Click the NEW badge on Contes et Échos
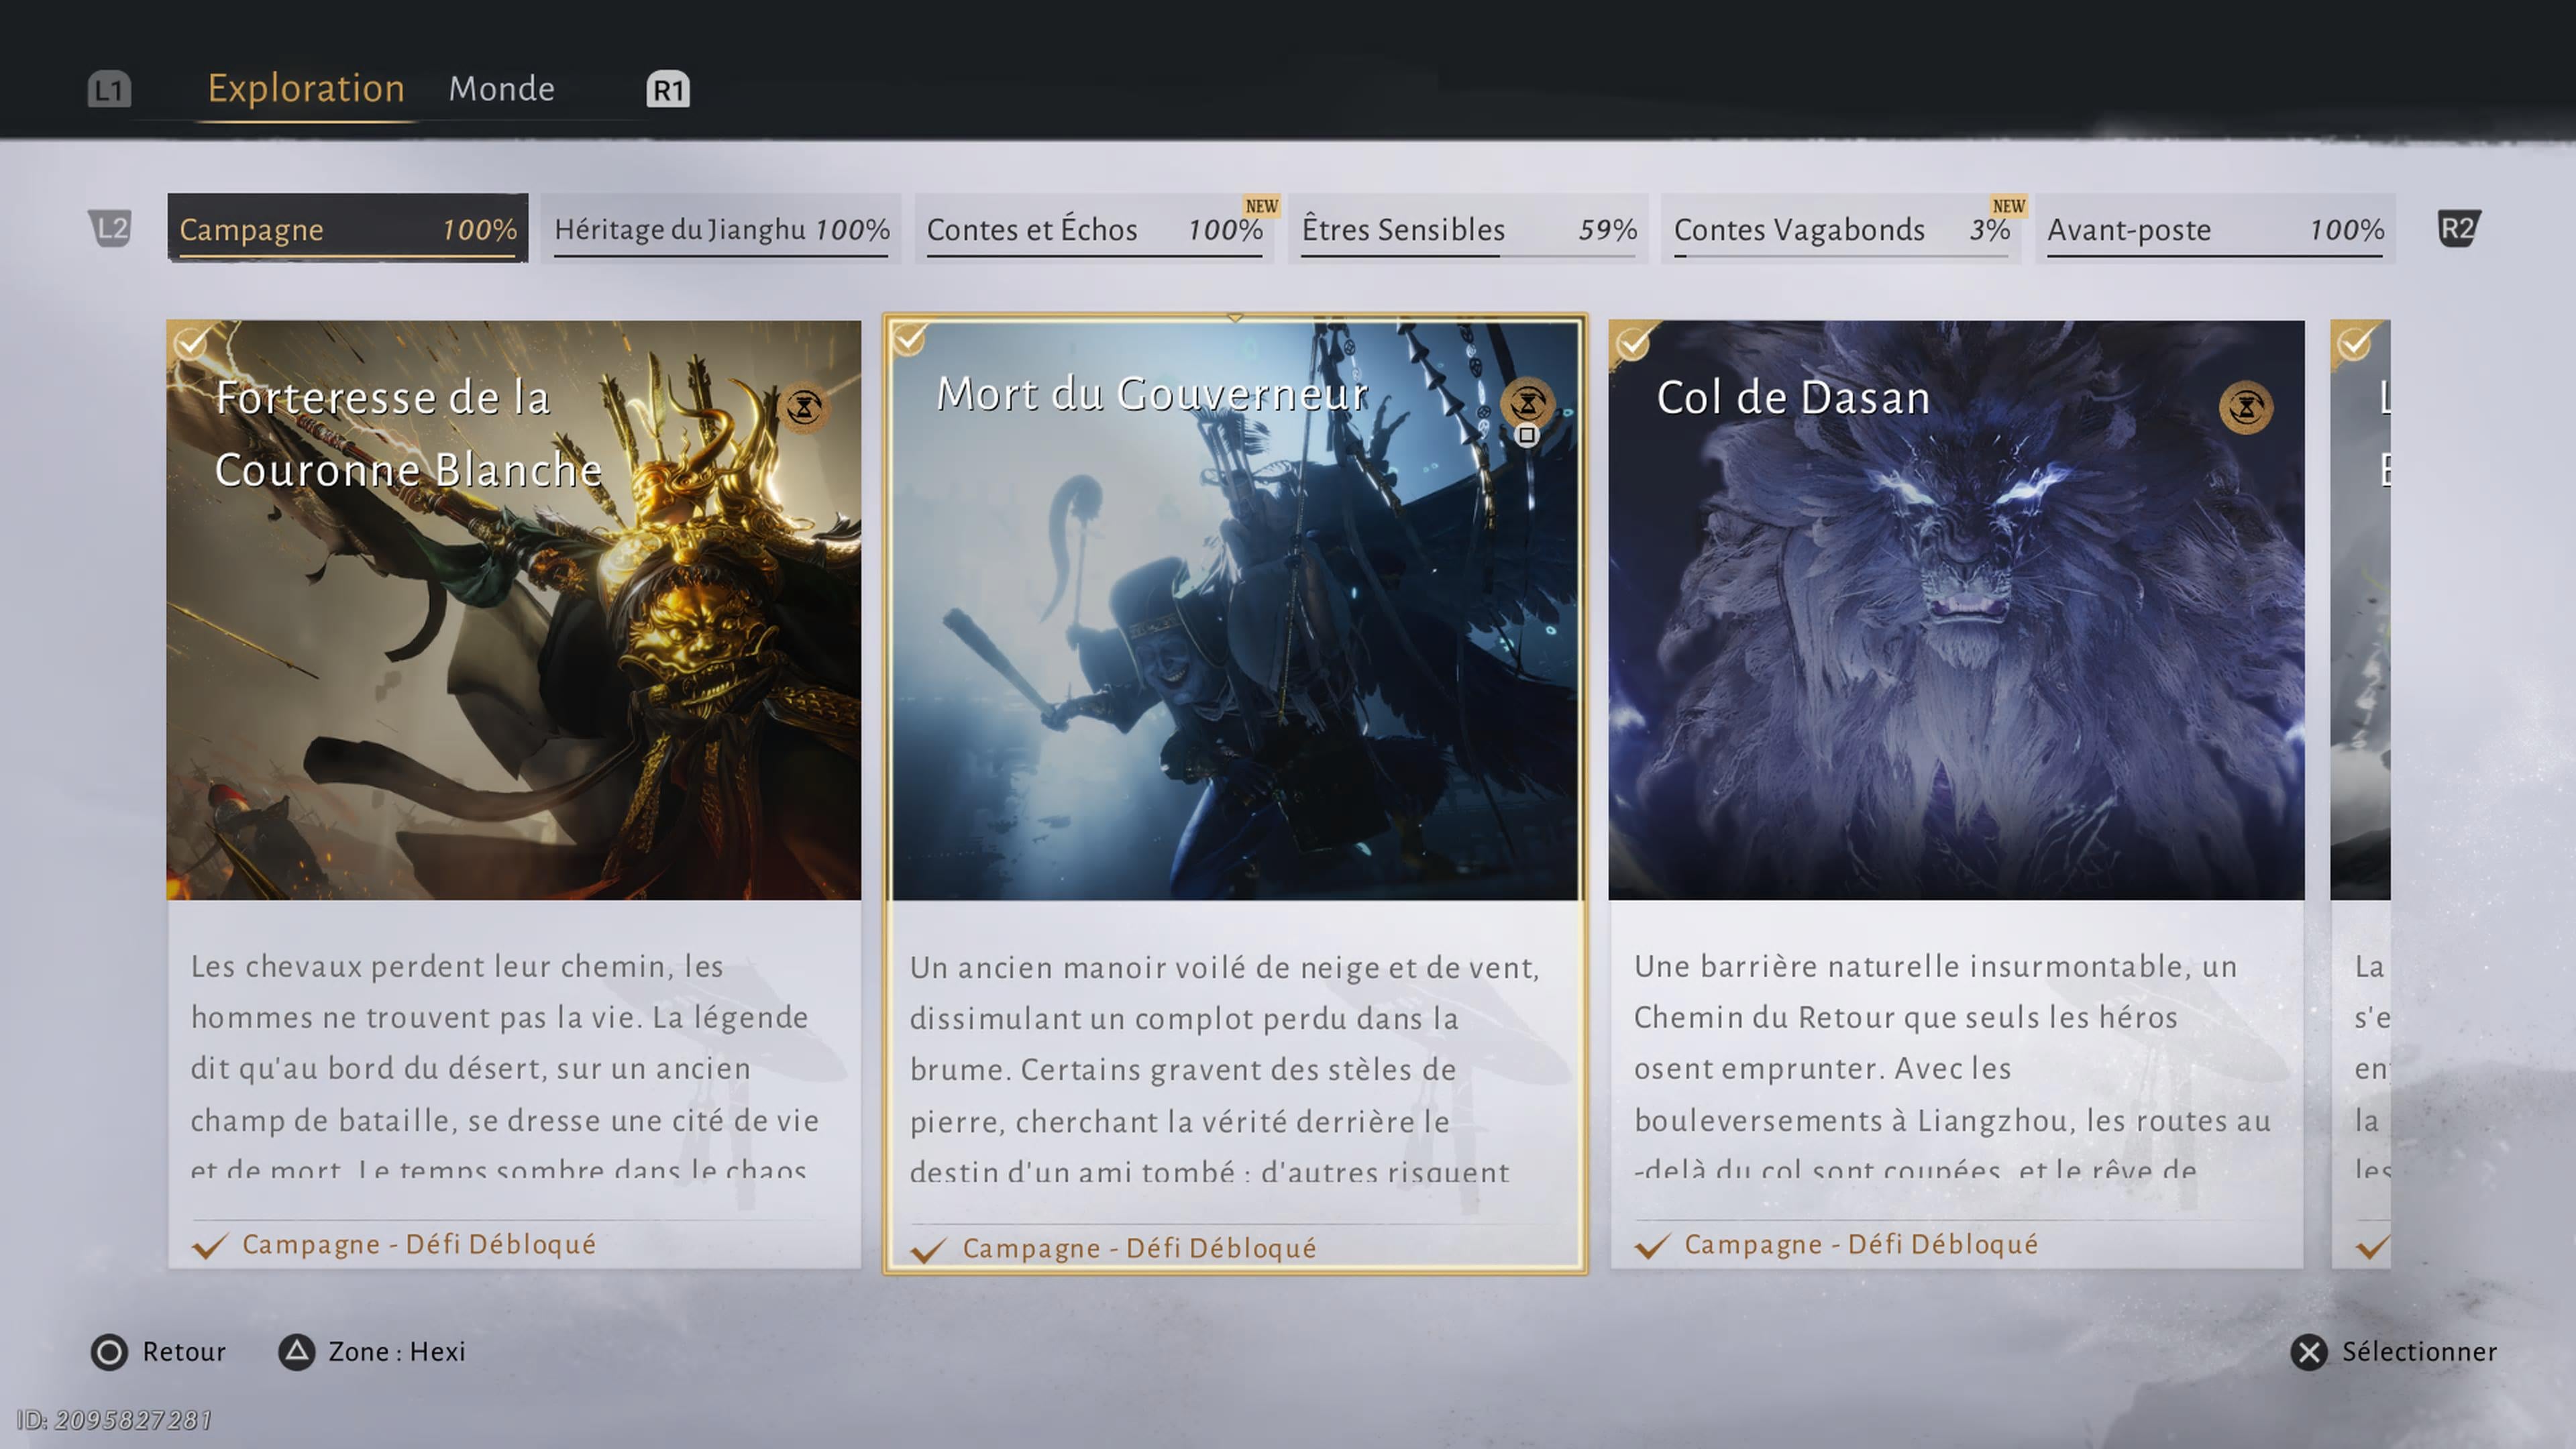The height and width of the screenshot is (1449, 2576). pyautogui.click(x=1261, y=206)
